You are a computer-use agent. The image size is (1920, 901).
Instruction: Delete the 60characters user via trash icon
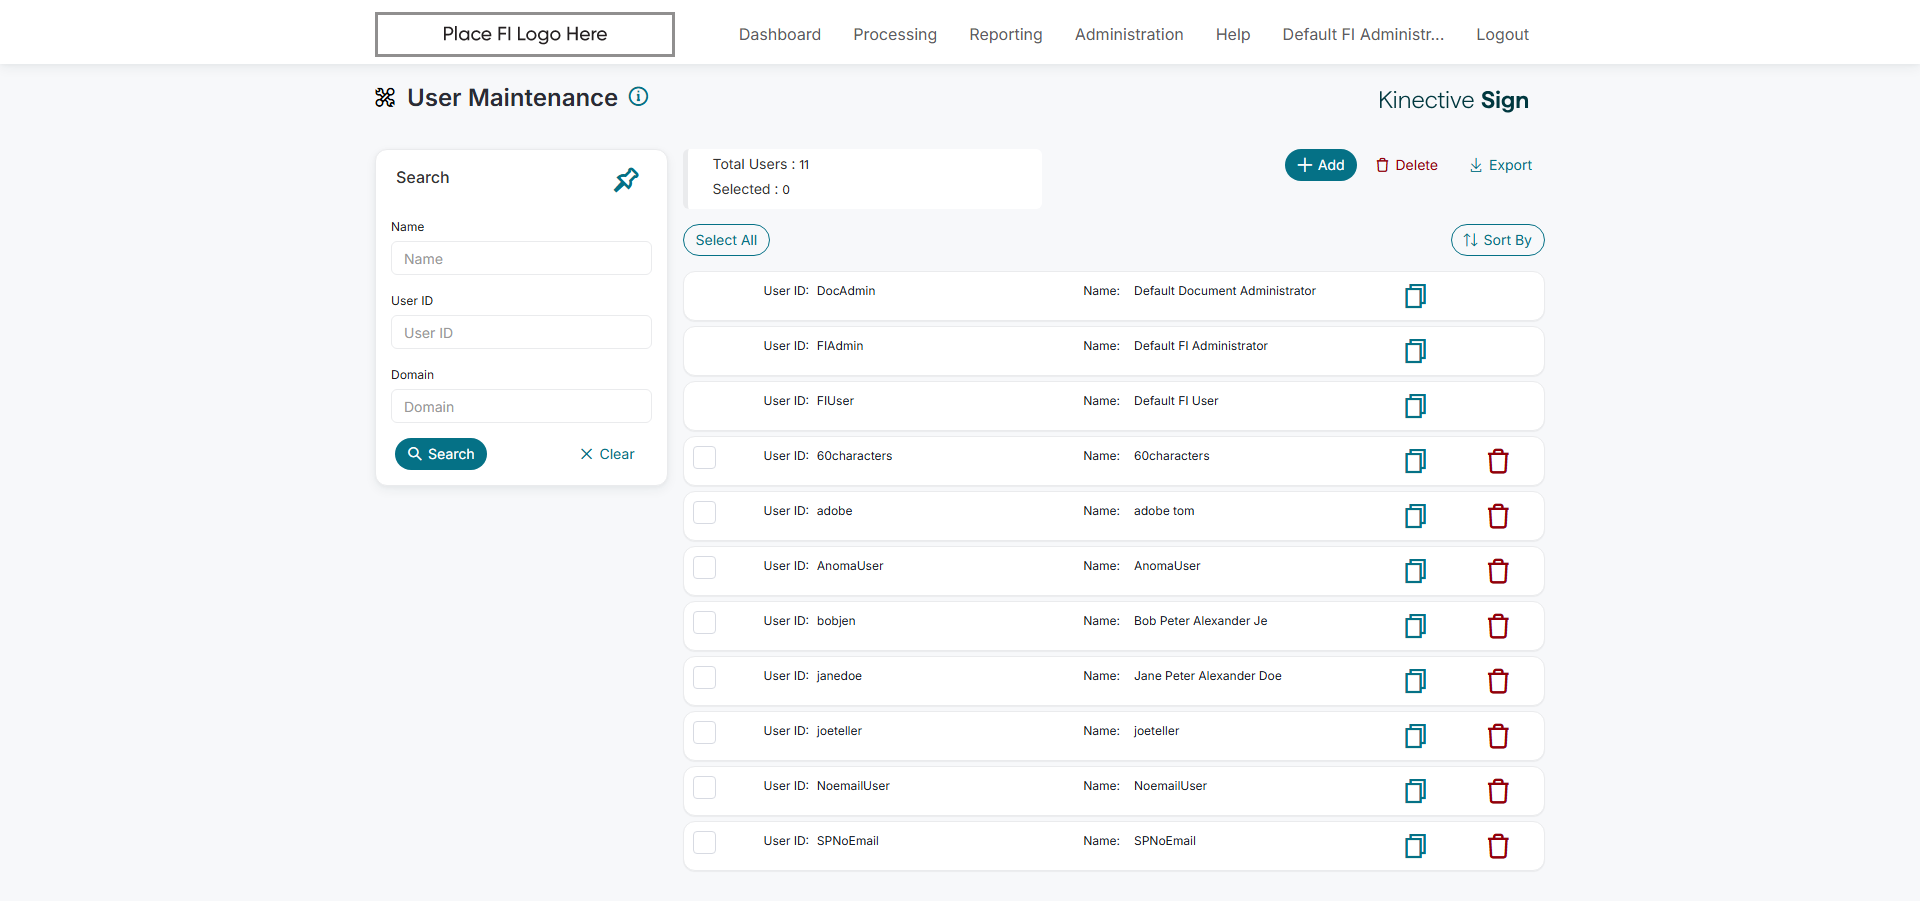1498,461
